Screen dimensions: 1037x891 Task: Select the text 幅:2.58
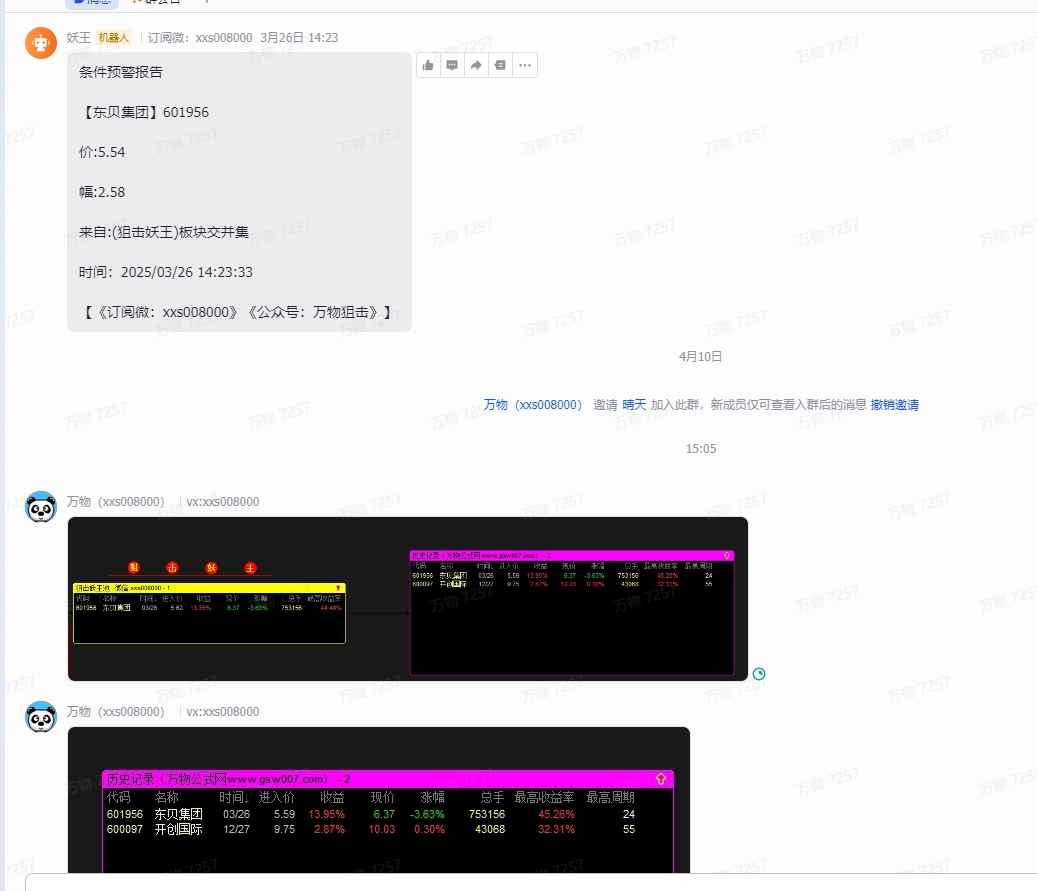click(x=102, y=192)
